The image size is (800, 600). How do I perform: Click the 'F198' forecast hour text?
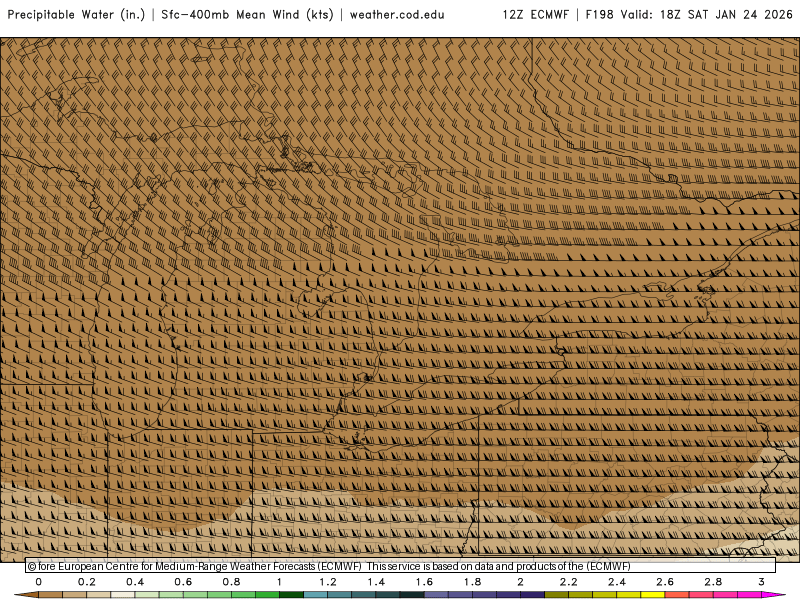coord(599,15)
